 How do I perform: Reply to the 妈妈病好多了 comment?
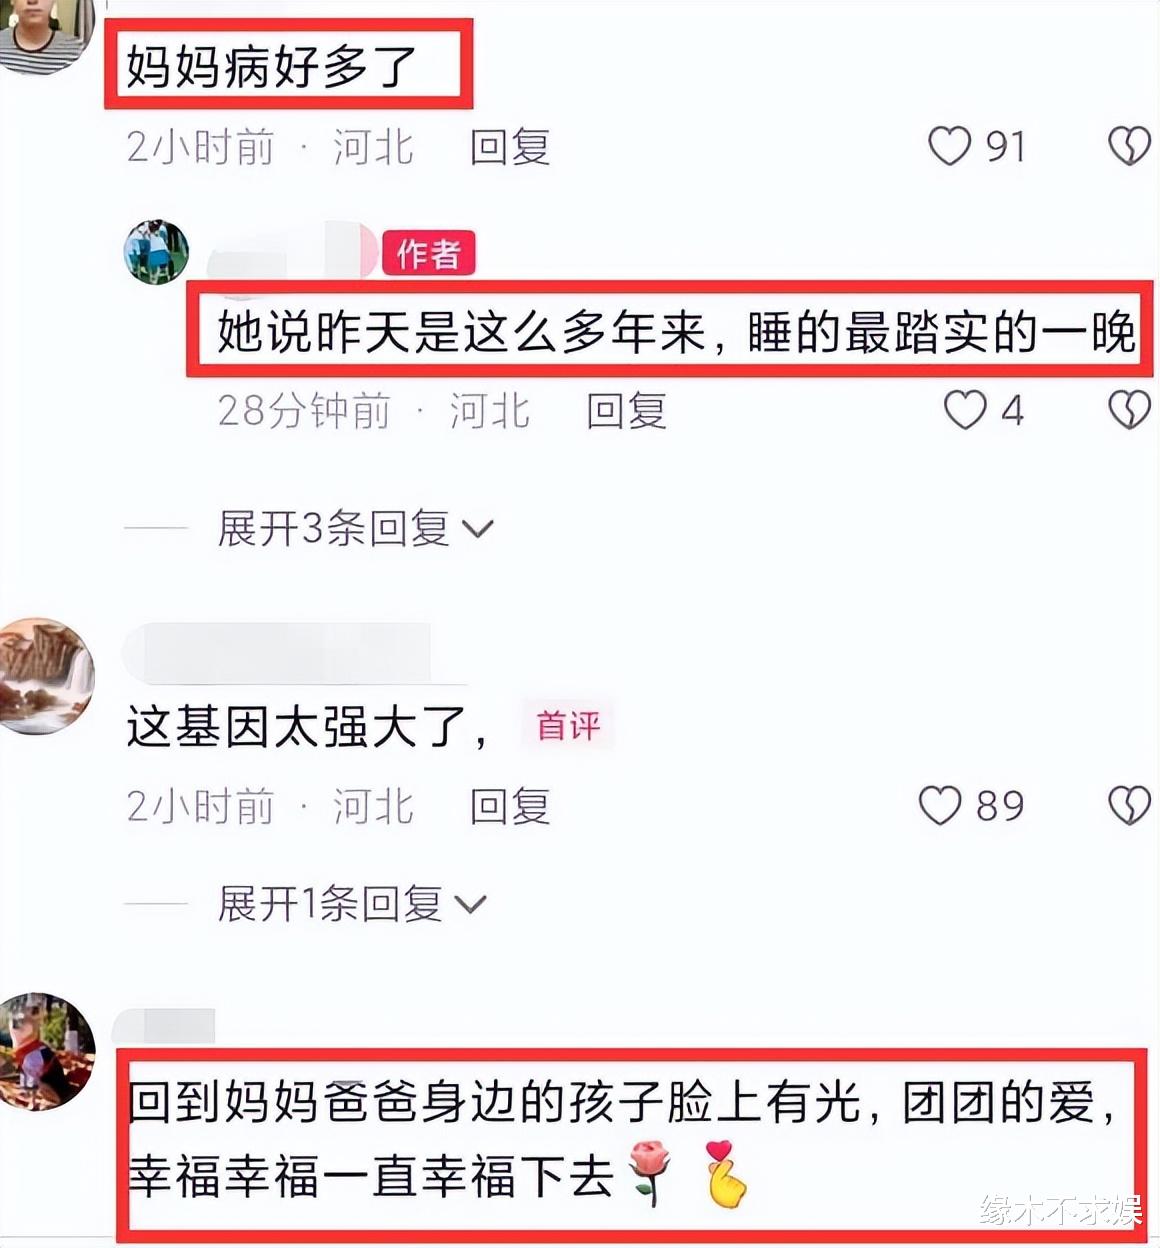(510, 147)
